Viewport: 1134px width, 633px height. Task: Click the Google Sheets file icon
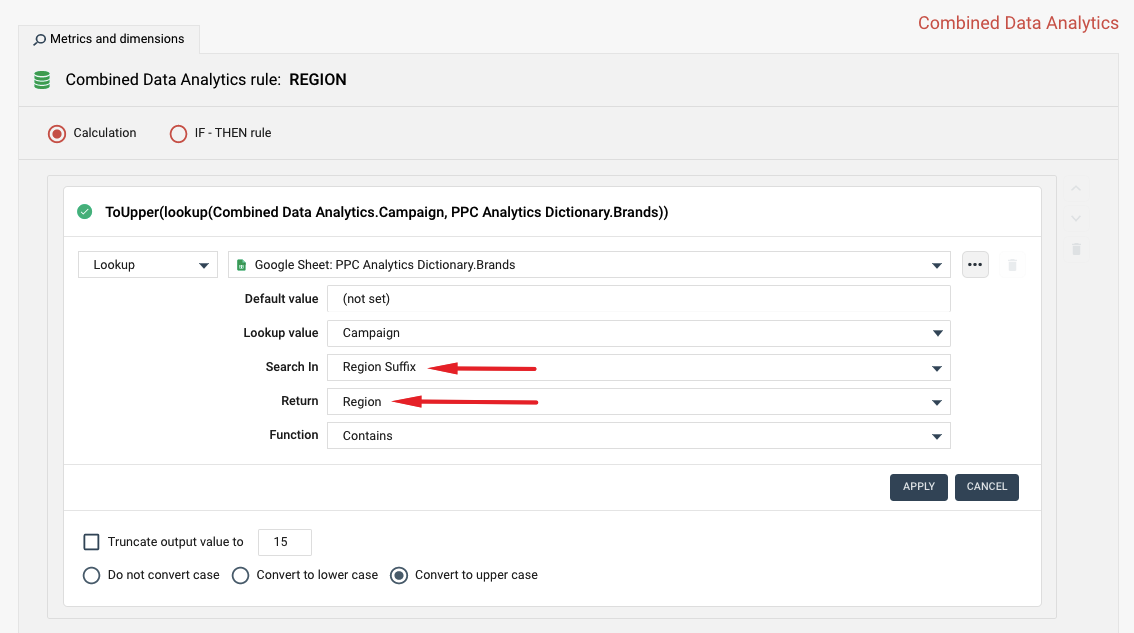pyautogui.click(x=242, y=265)
